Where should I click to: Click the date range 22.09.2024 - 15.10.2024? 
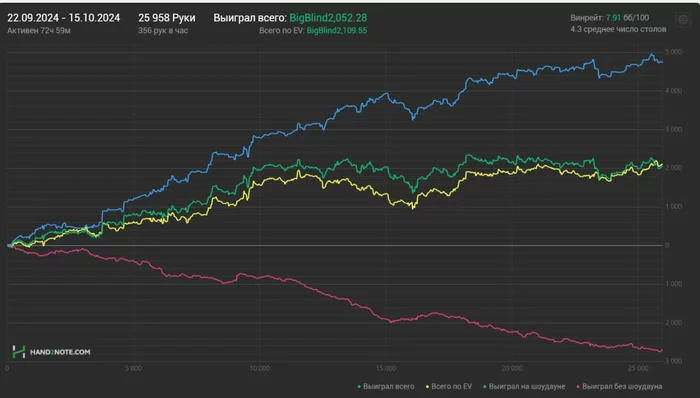point(63,18)
